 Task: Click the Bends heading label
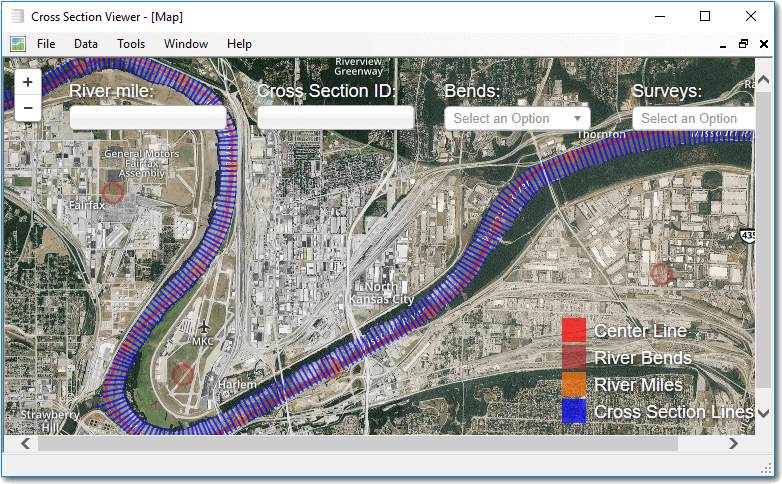point(472,91)
